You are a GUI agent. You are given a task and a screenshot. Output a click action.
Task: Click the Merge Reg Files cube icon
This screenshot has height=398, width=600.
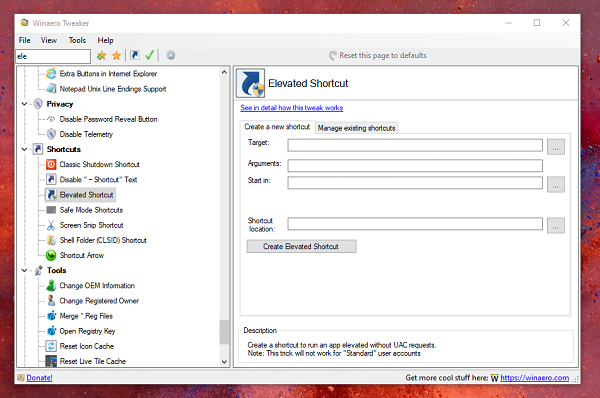(x=51, y=316)
